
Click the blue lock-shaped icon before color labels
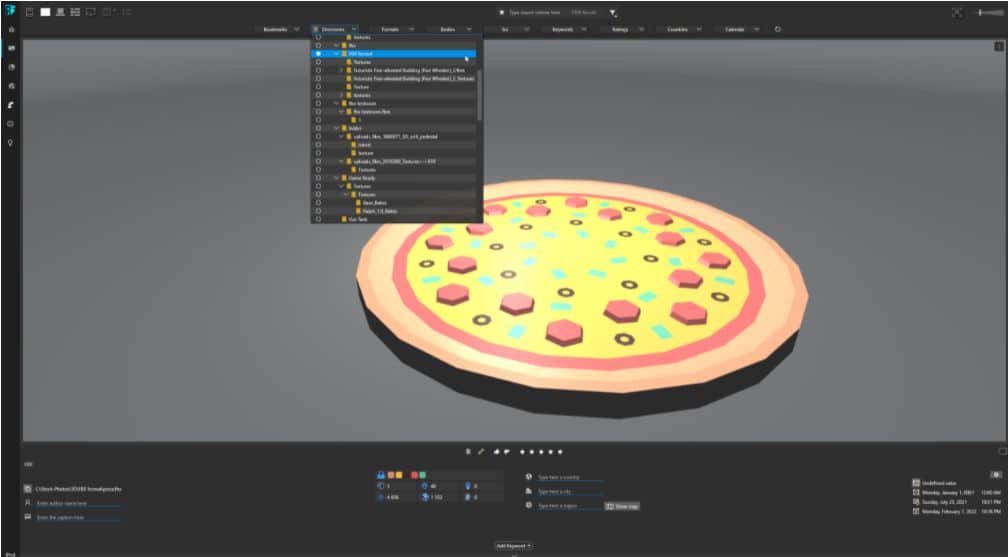coord(381,475)
